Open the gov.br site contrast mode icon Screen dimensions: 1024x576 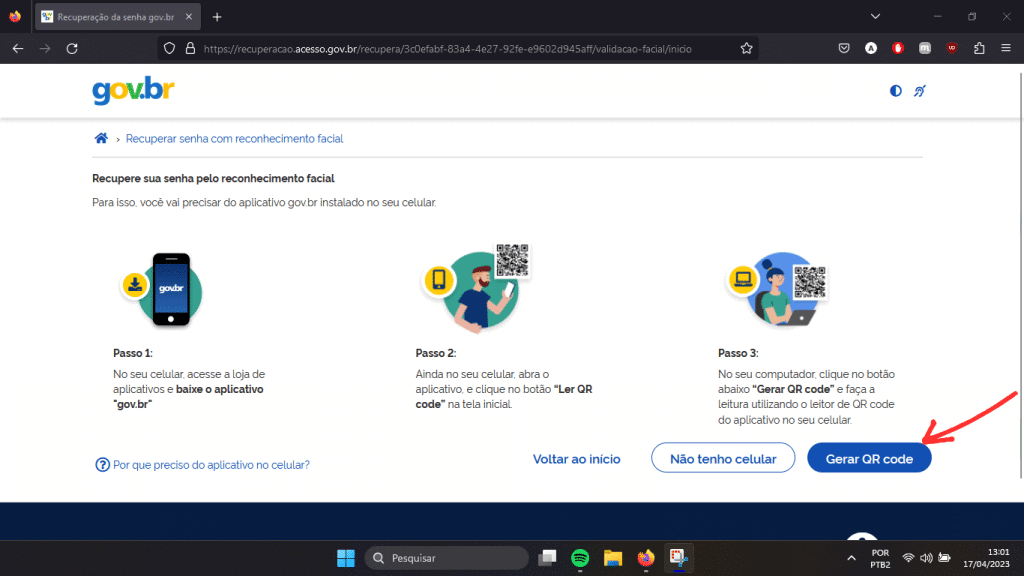895,90
